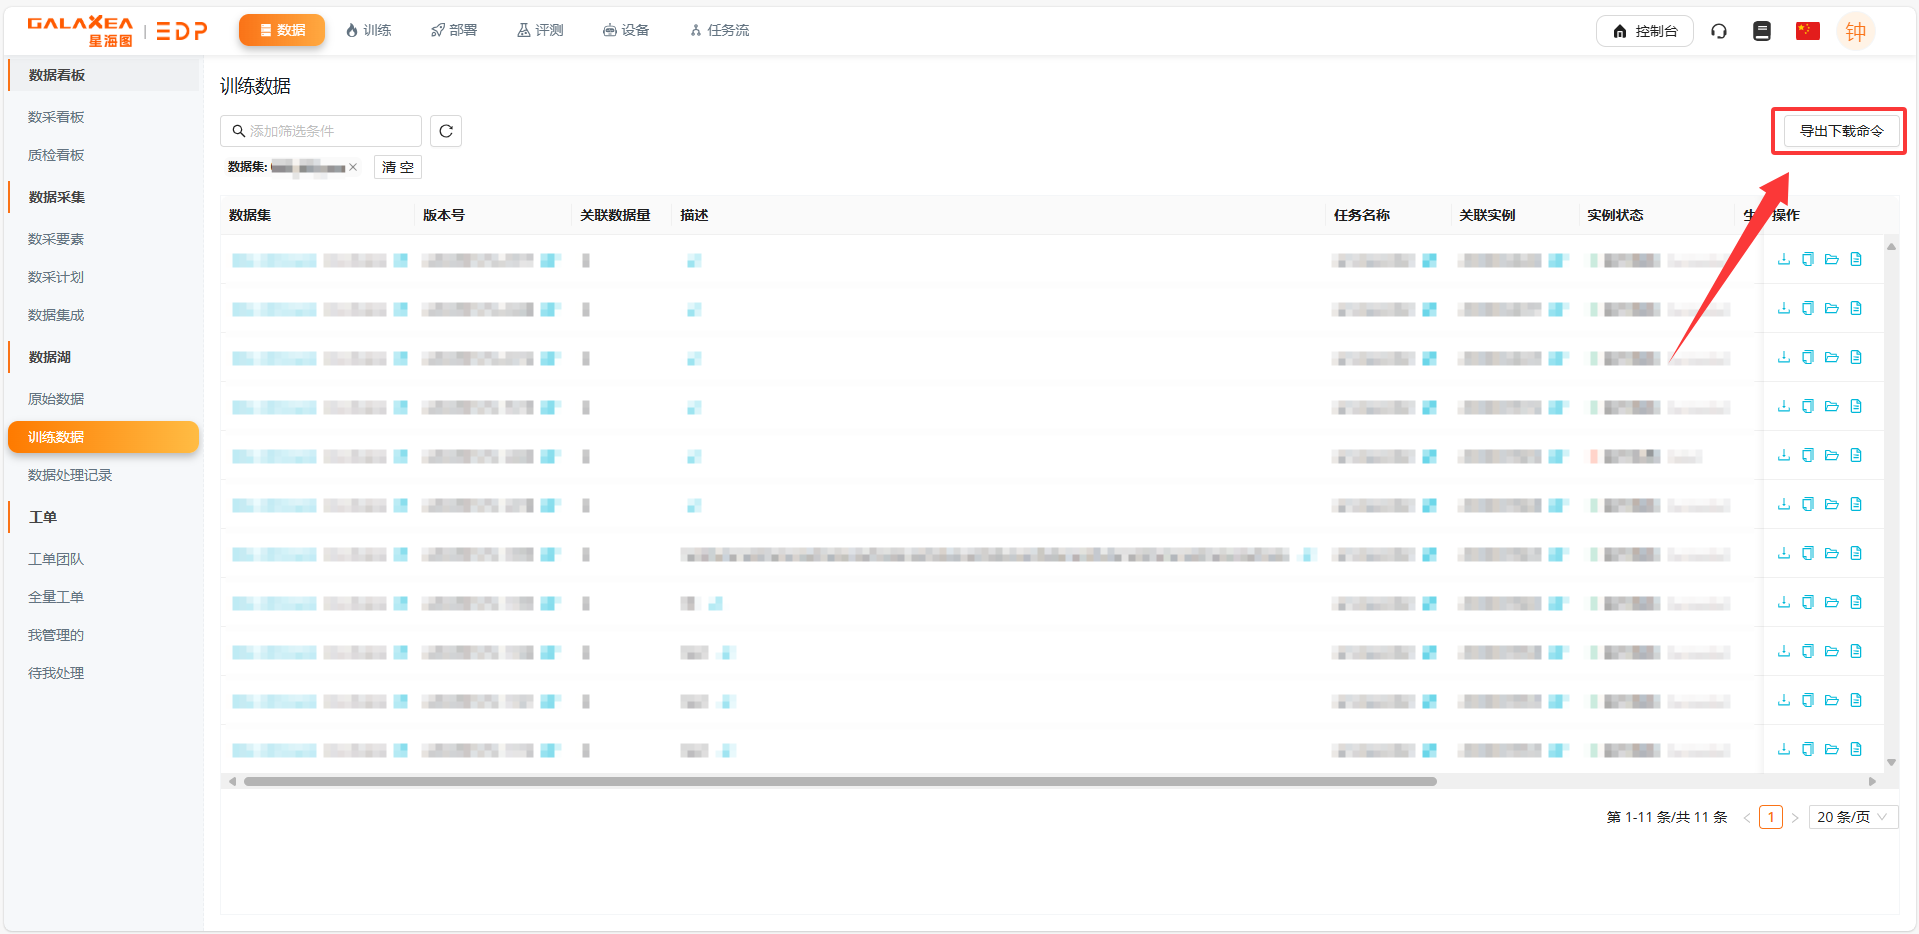Click document icon in fourth table row
1919x934 pixels.
tap(1856, 407)
